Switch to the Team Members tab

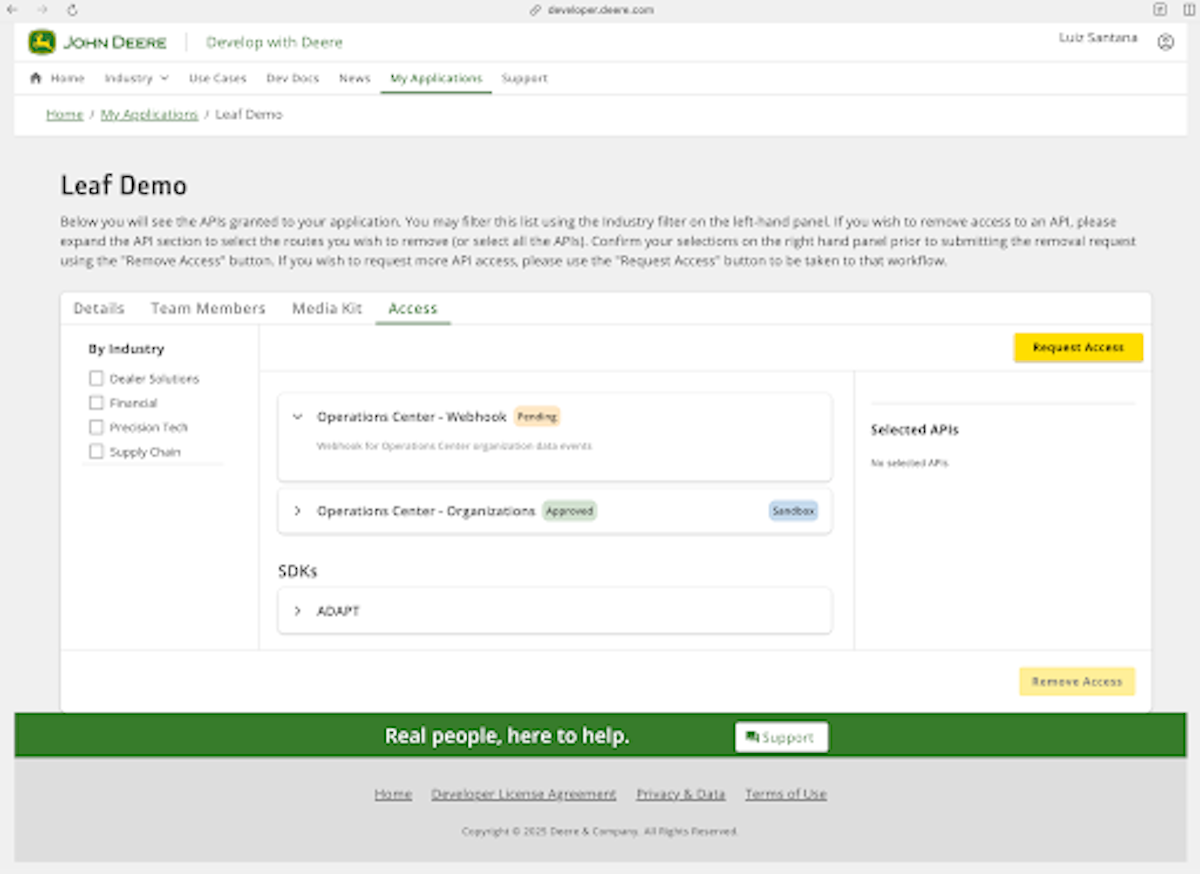208,308
